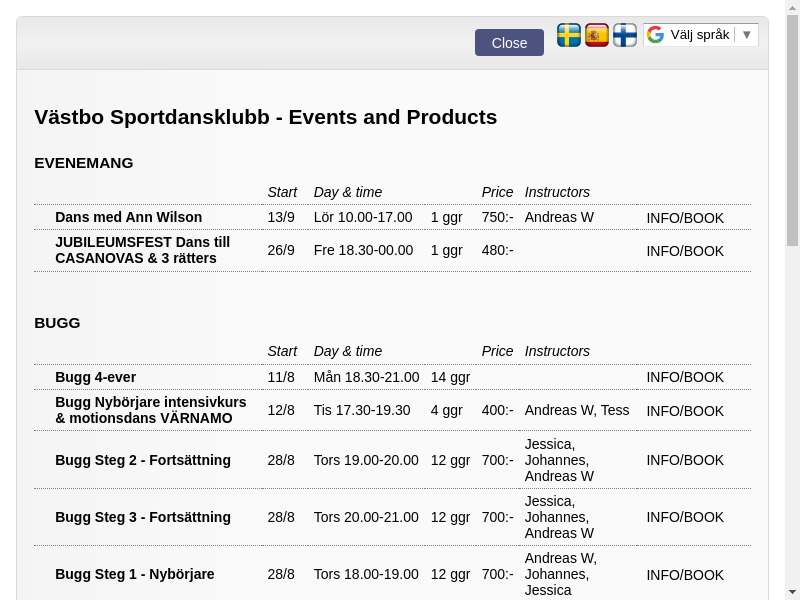
Task: Click the Swedish flag icon
Action: 568,35
